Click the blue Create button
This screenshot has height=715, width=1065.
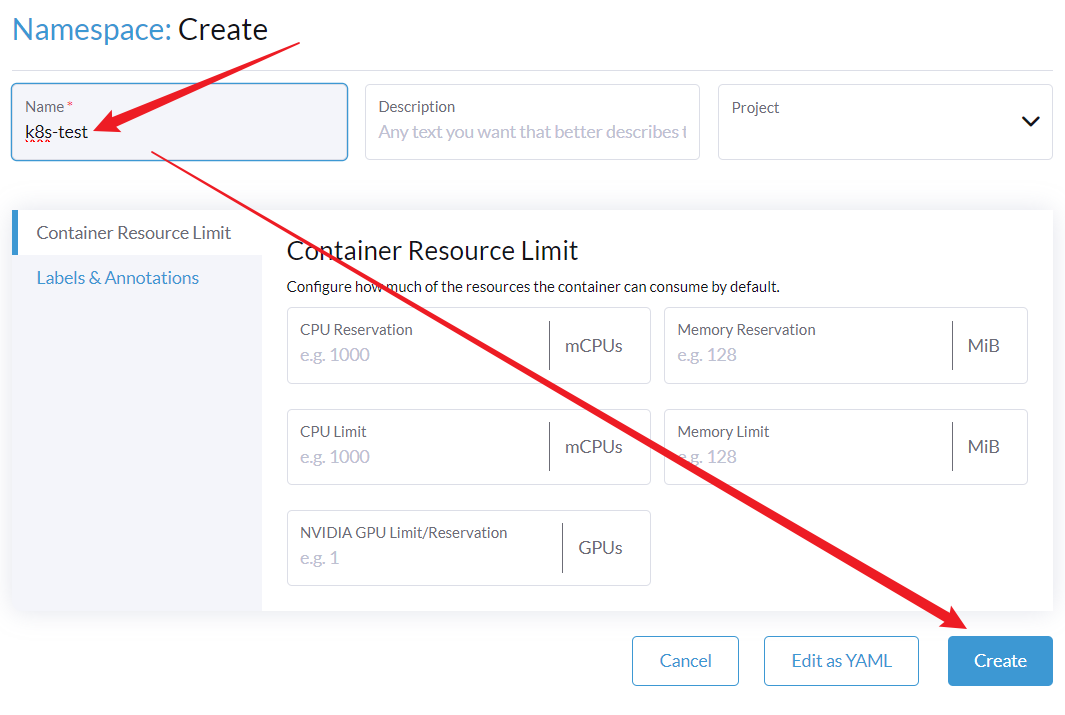pyautogui.click(x=1000, y=661)
